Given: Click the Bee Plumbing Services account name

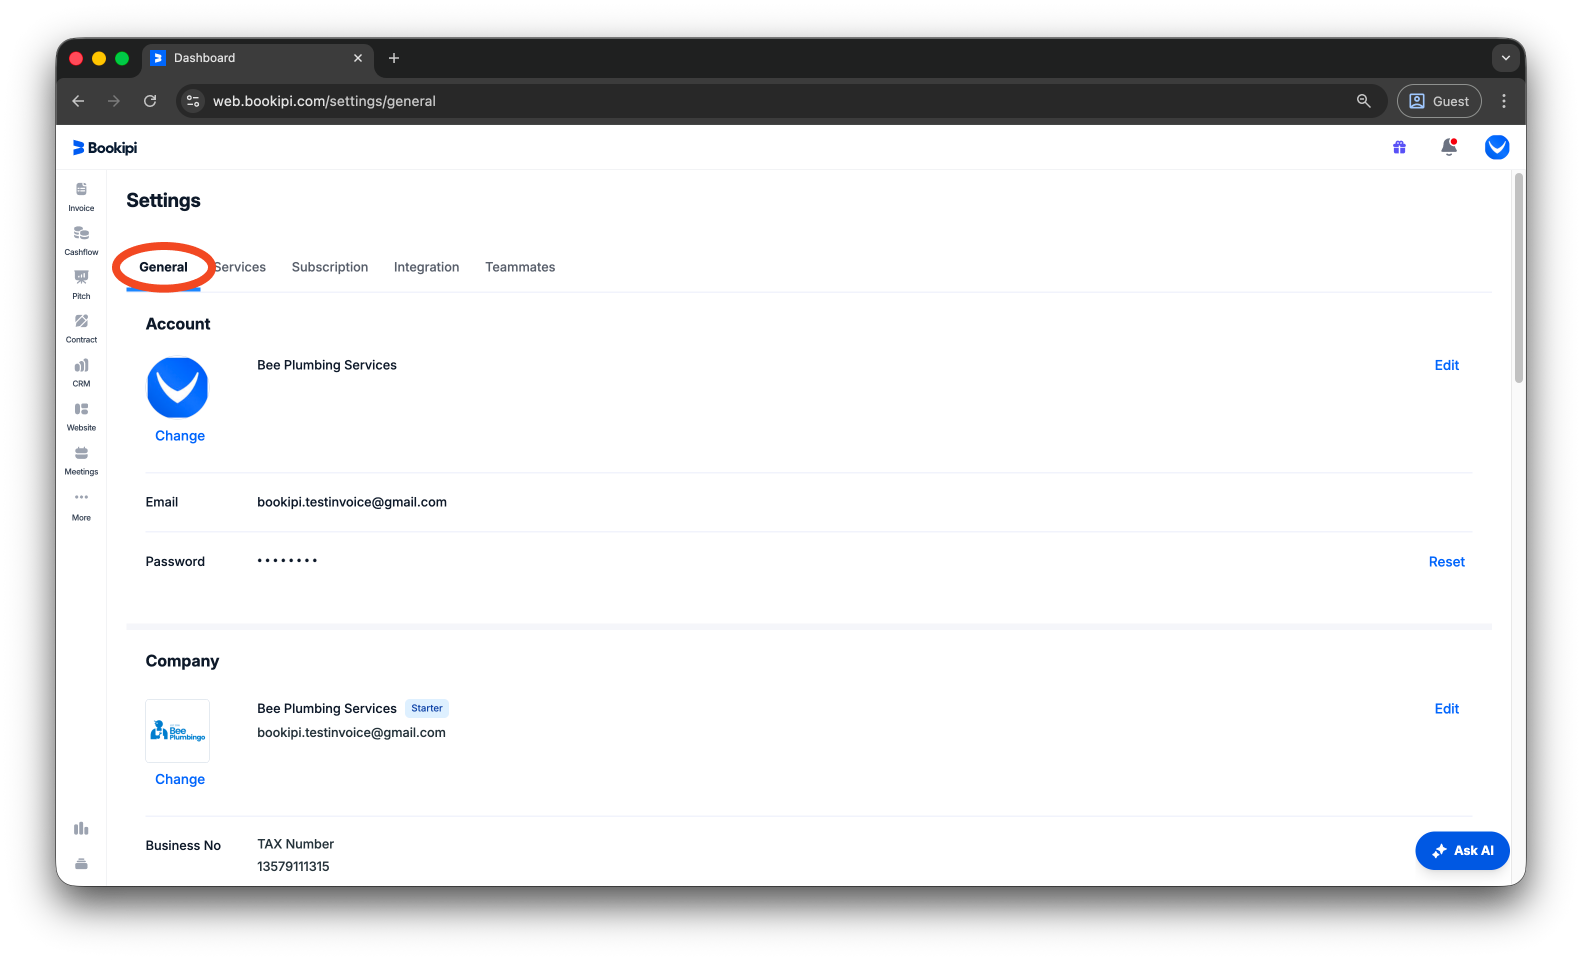Looking at the screenshot, I should click(327, 365).
